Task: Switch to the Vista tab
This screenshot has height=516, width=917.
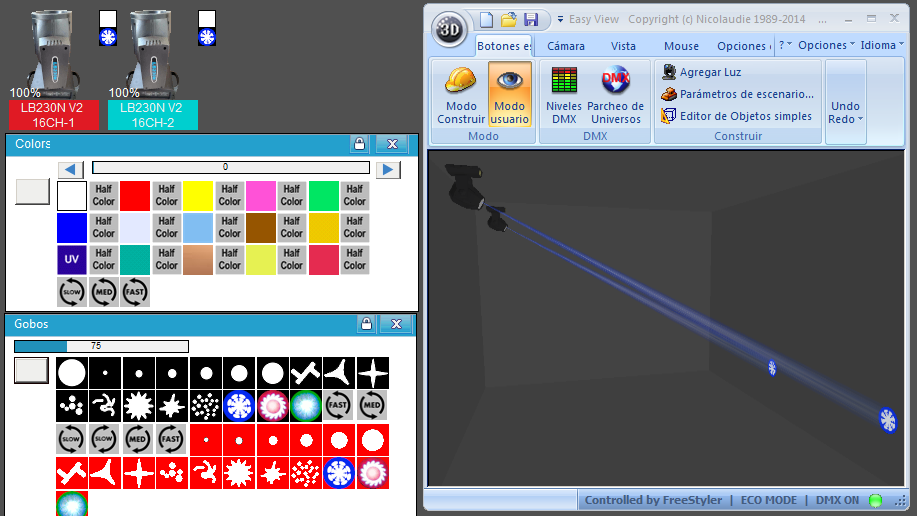Action: 623,46
